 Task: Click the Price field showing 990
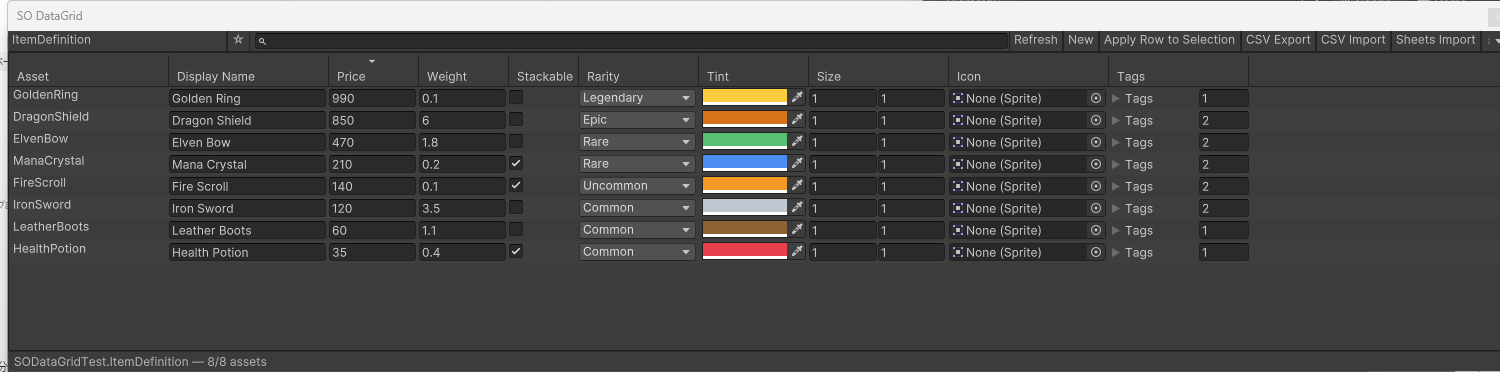click(373, 98)
